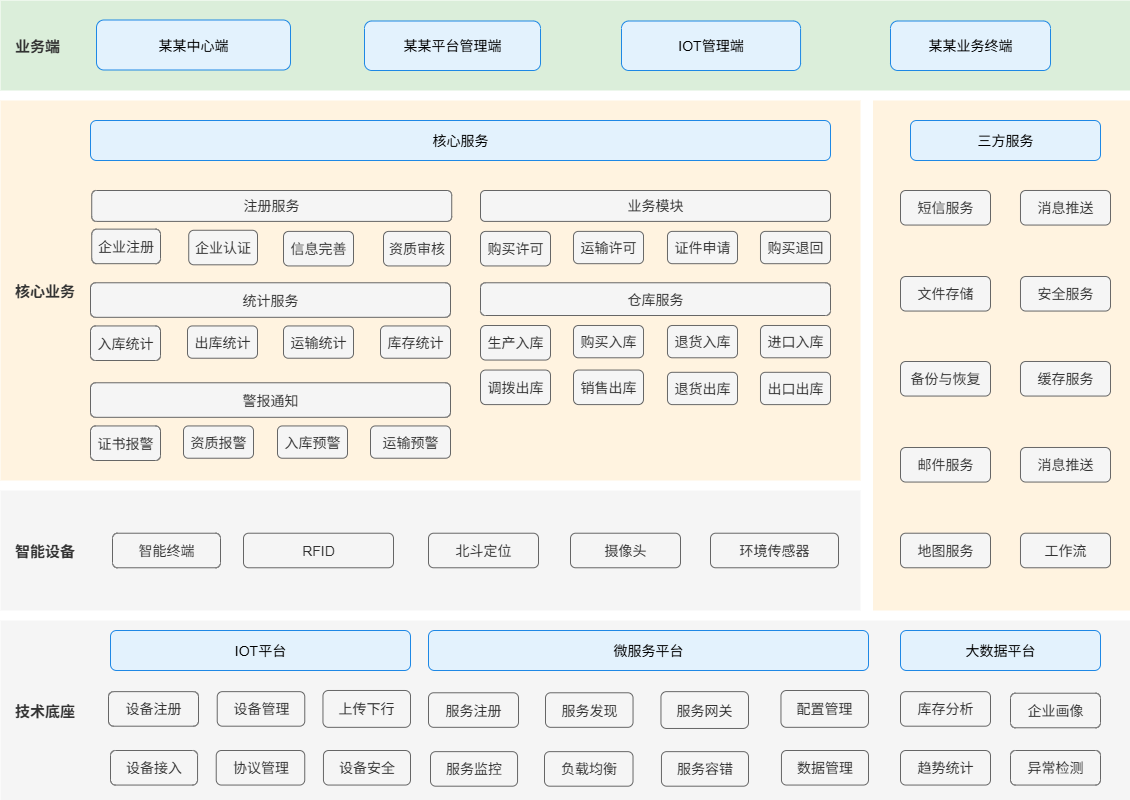Screen dimensions: 1130x800
Task: Select the RFID smart device
Action: coord(317,550)
